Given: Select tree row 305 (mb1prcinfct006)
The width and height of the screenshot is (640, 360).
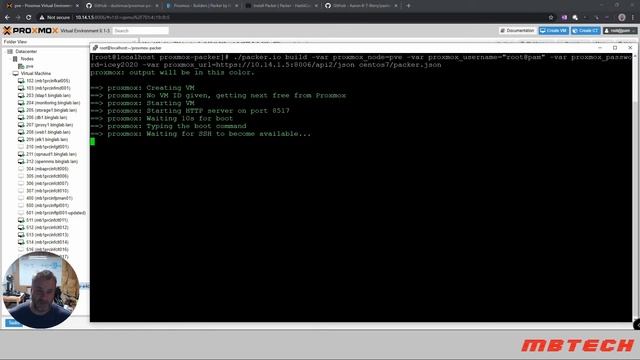Looking at the screenshot, I should point(44,176).
